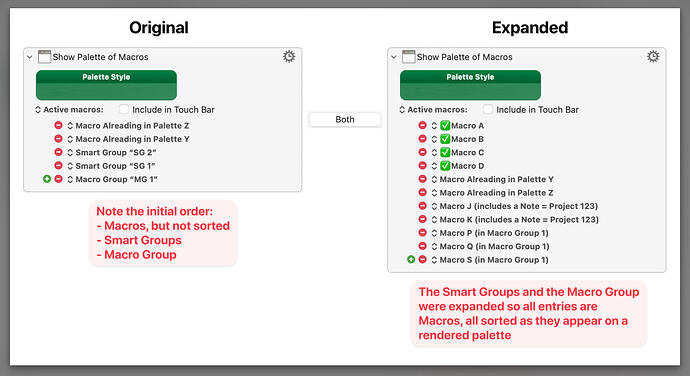Collapse the Expanded Show Palette of Macros action

[x=394, y=57]
